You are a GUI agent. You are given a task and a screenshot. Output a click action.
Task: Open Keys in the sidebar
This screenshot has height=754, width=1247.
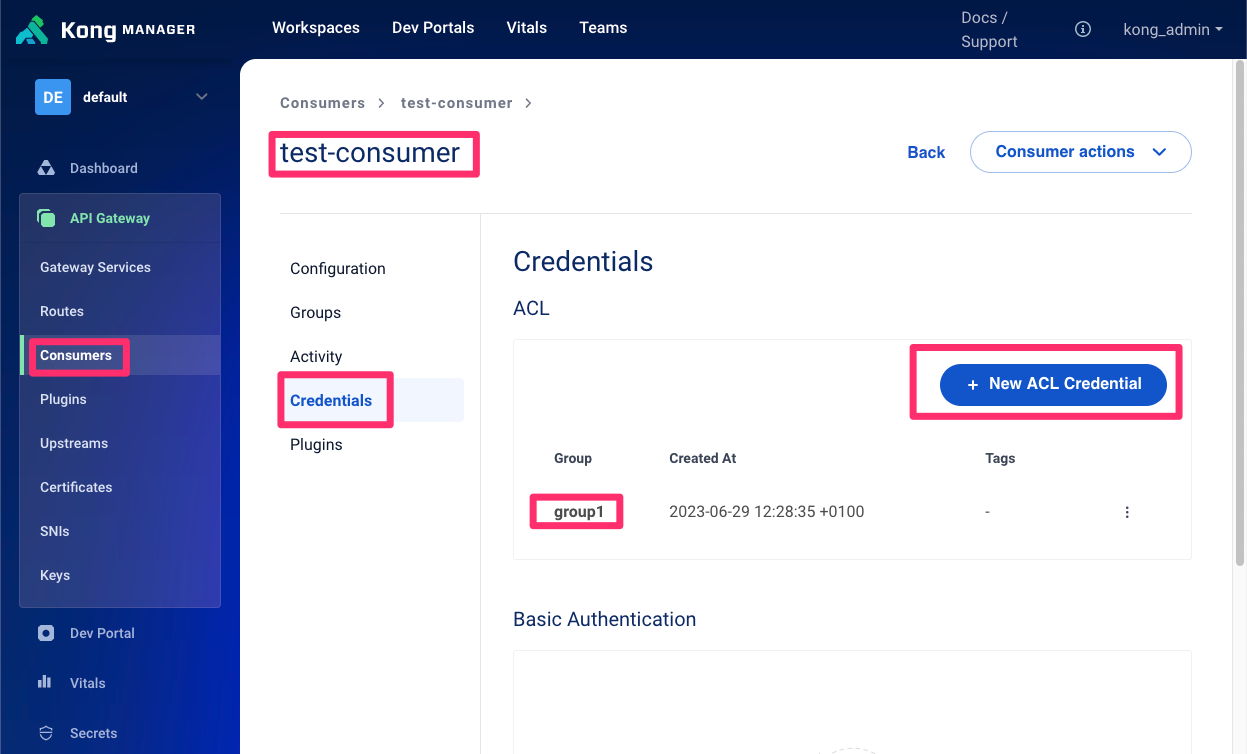click(x=55, y=575)
